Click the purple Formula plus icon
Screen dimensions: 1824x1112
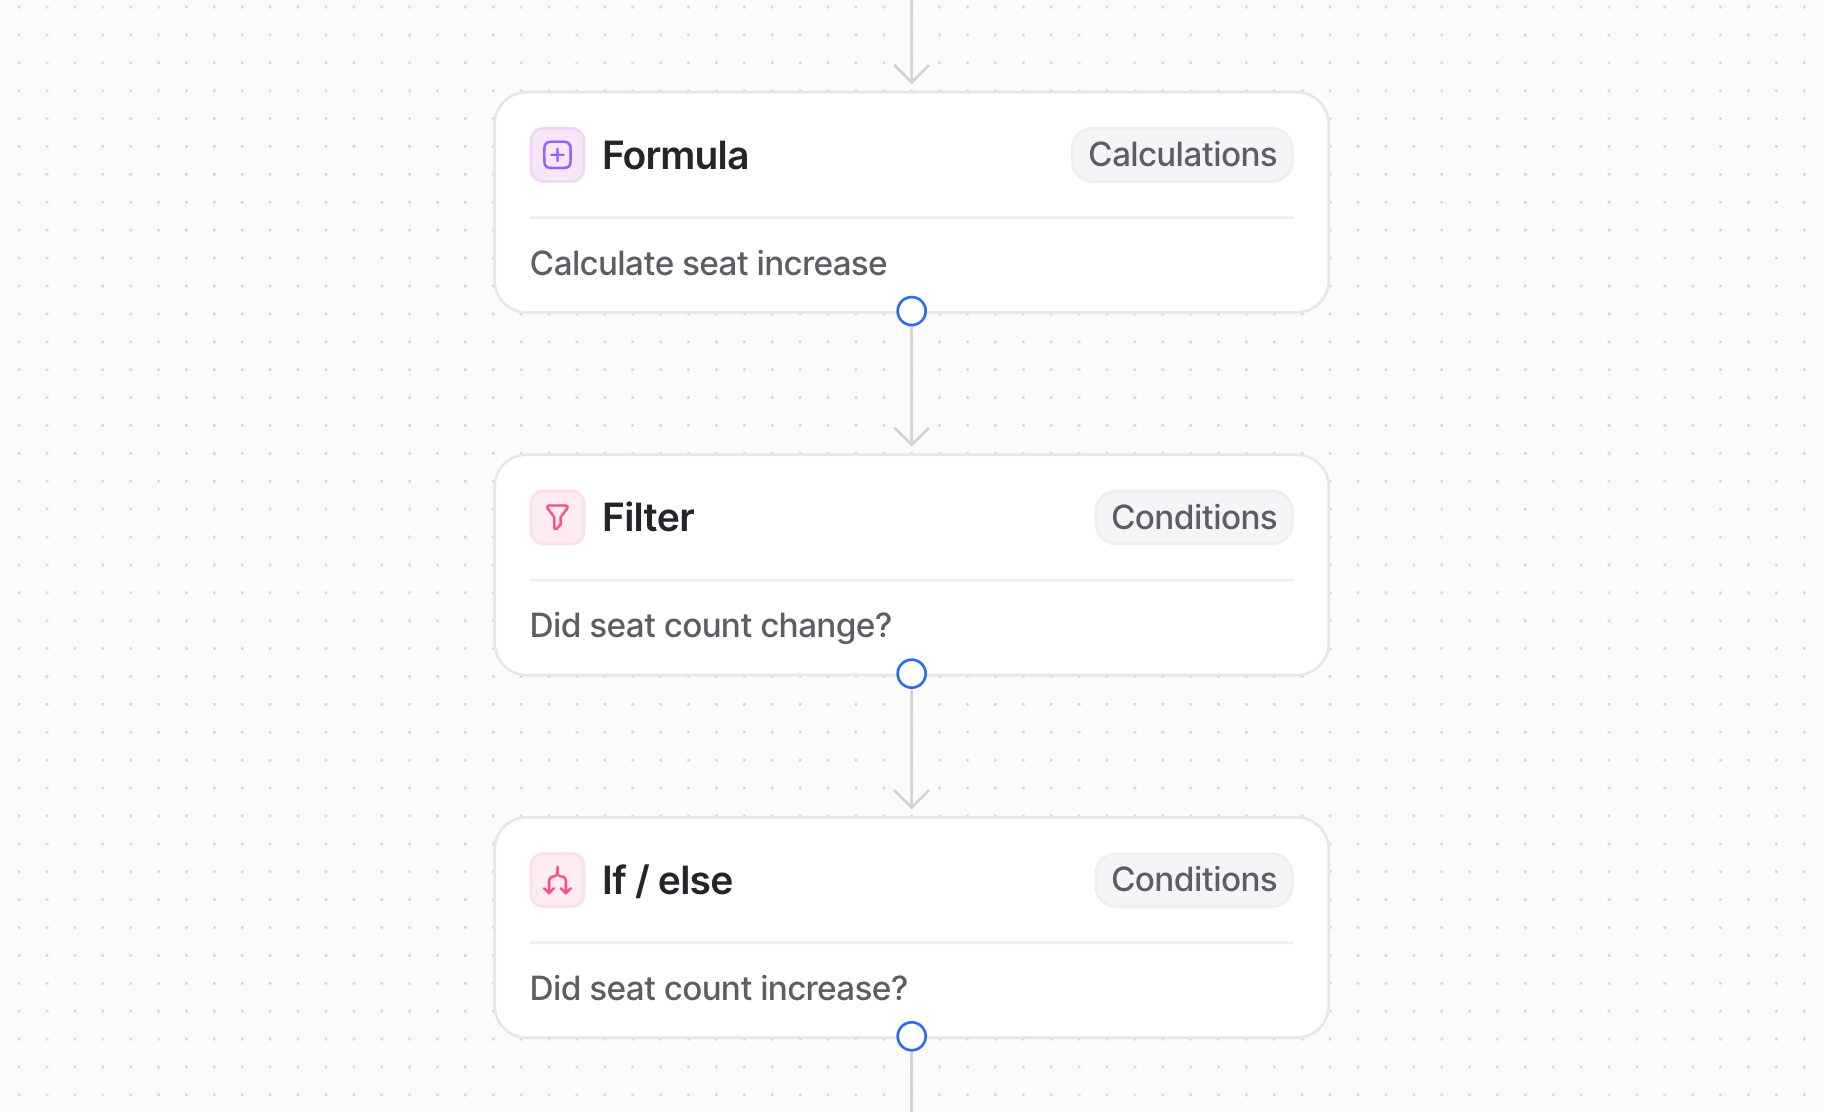click(x=557, y=155)
